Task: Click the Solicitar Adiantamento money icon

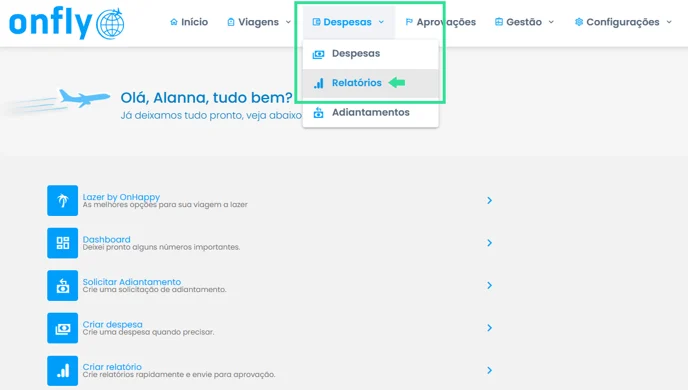Action: (x=62, y=286)
